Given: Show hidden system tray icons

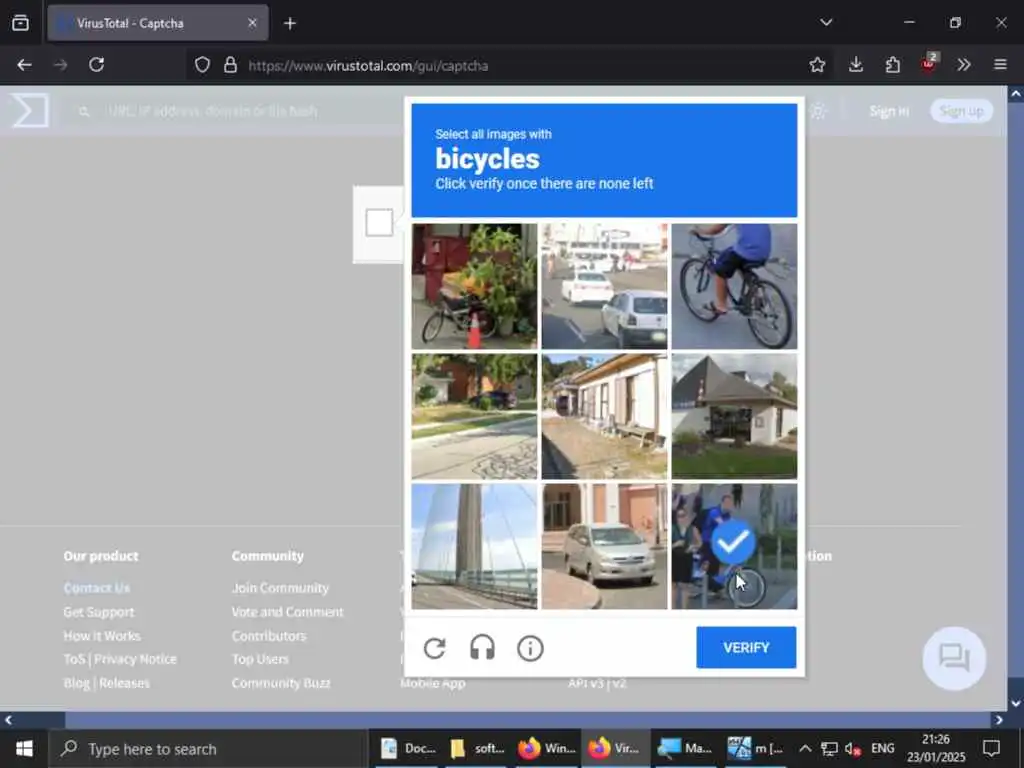Looking at the screenshot, I should (805, 748).
